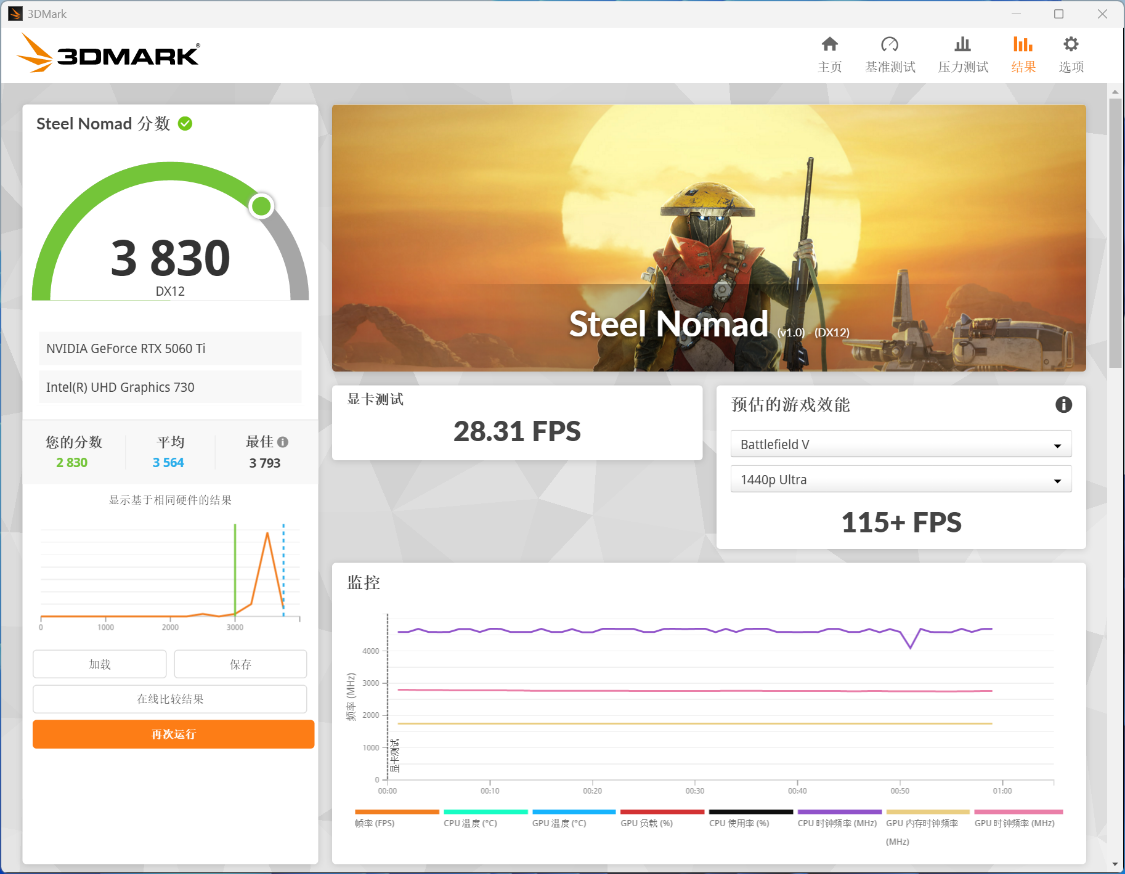The height and width of the screenshot is (874, 1125).
Task: Maximize the 3DMark window
Action: (x=1058, y=14)
